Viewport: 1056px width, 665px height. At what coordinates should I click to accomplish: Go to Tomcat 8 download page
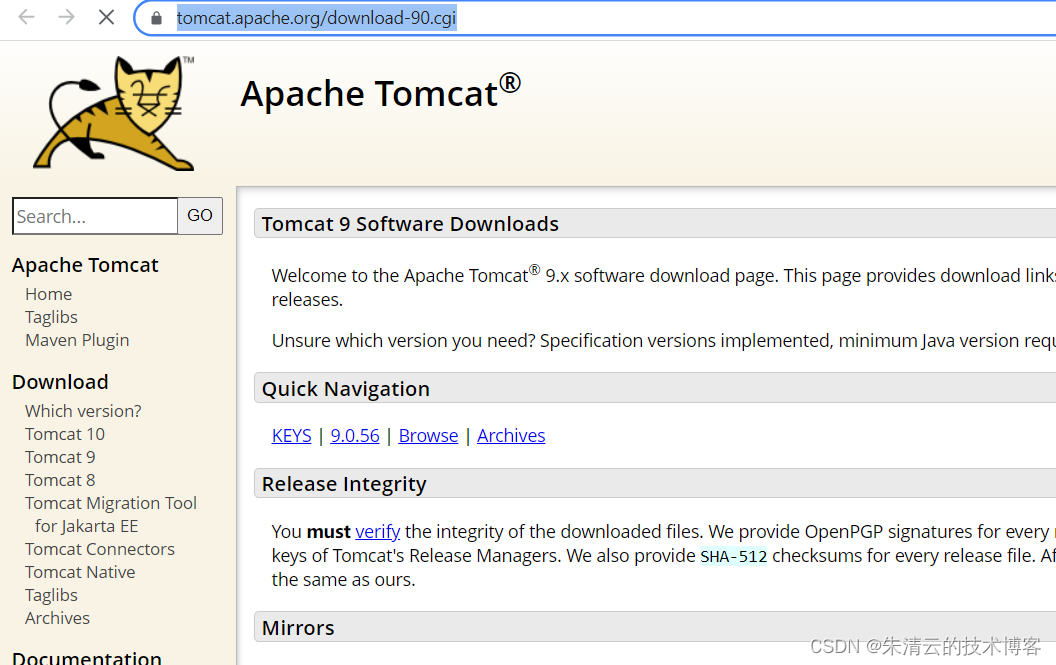point(60,480)
